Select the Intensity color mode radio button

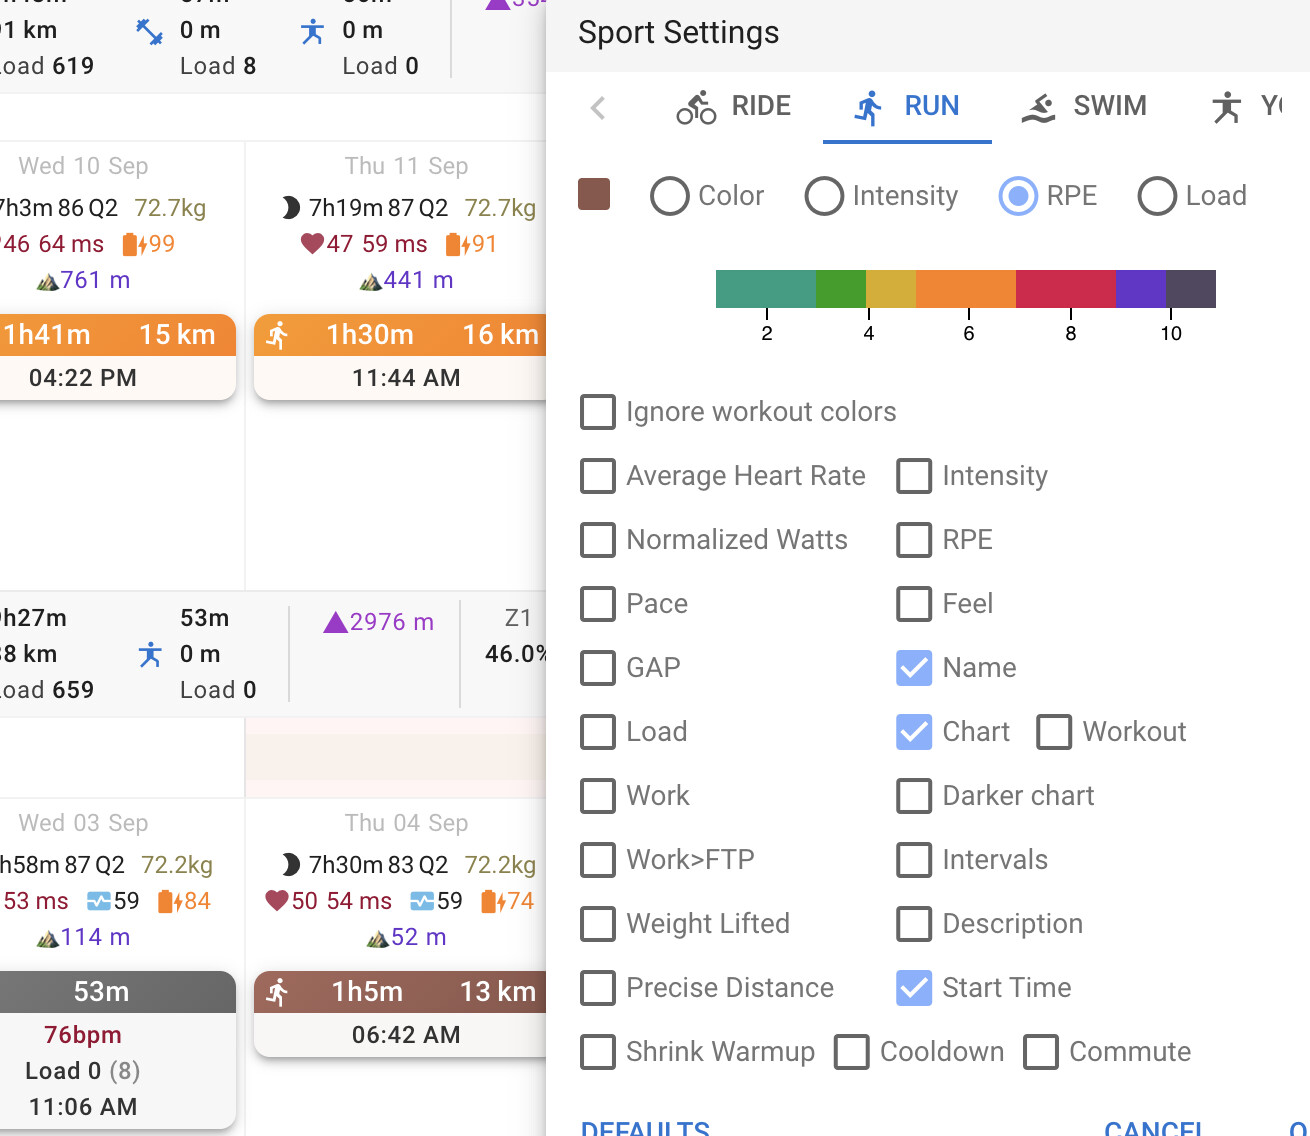[x=824, y=196]
